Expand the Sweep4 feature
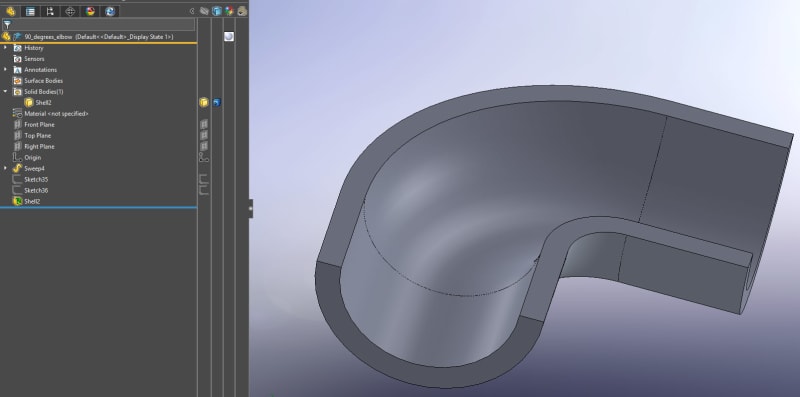This screenshot has height=397, width=800. point(6,168)
